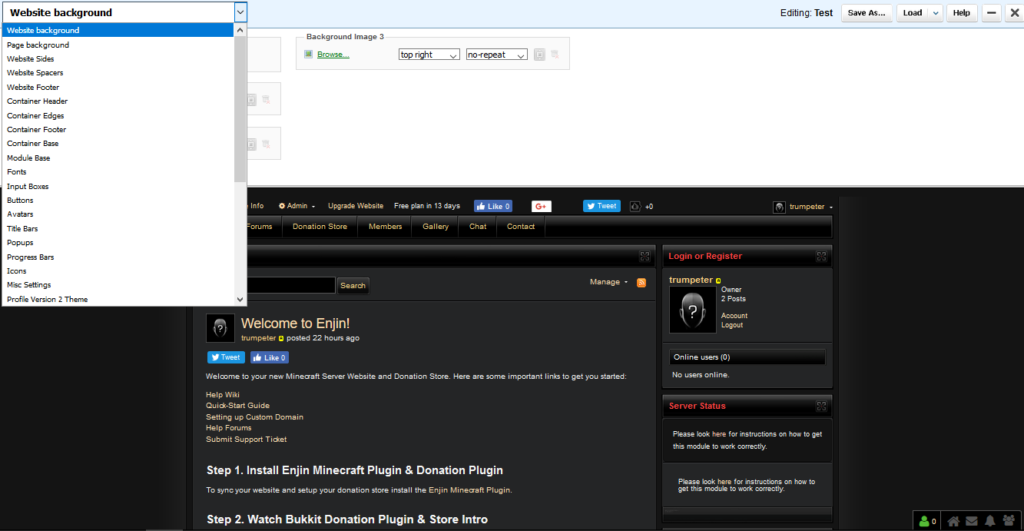The height and width of the screenshot is (531, 1024).
Task: Open the Admin dropdown menu
Action: 297,206
